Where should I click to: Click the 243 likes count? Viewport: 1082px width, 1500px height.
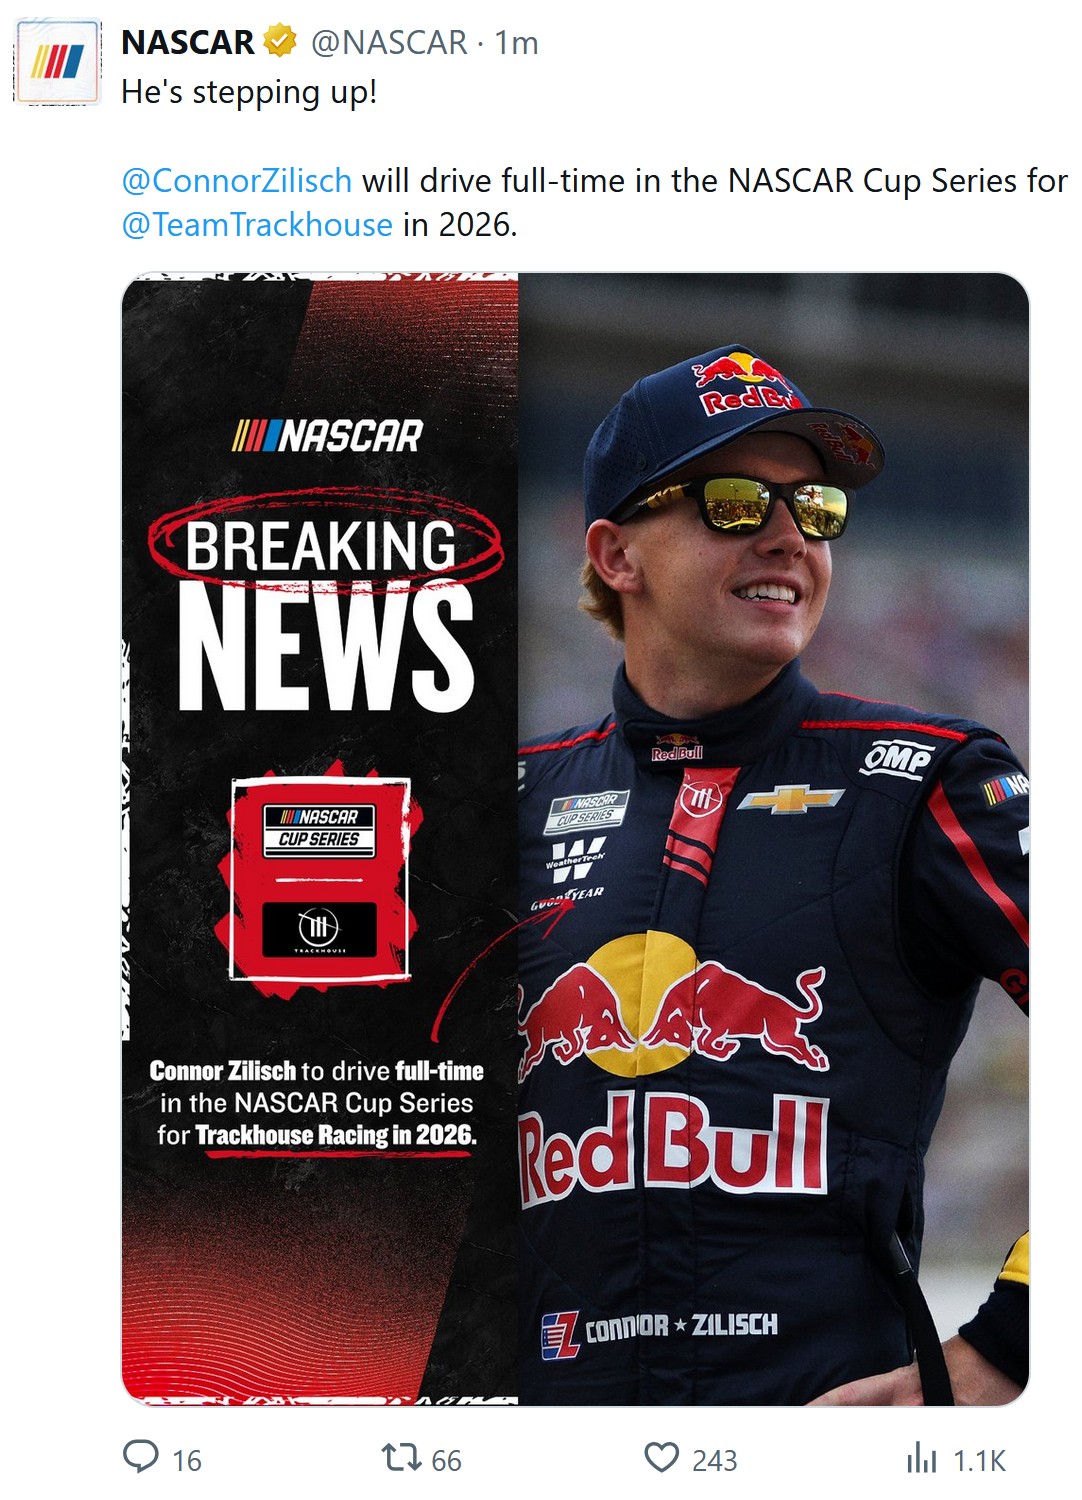714,1460
